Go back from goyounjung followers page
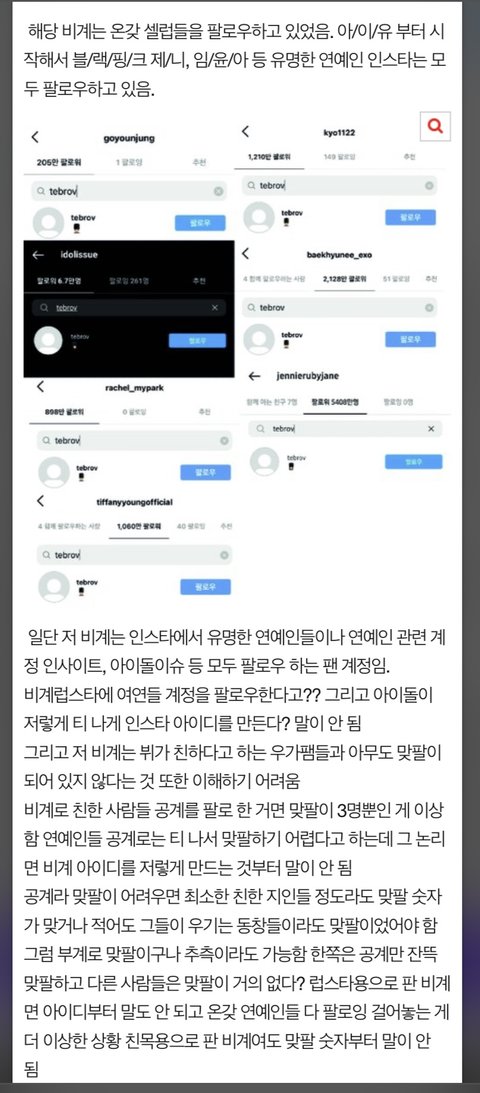This screenshot has height=1093, width=480. tap(36, 137)
